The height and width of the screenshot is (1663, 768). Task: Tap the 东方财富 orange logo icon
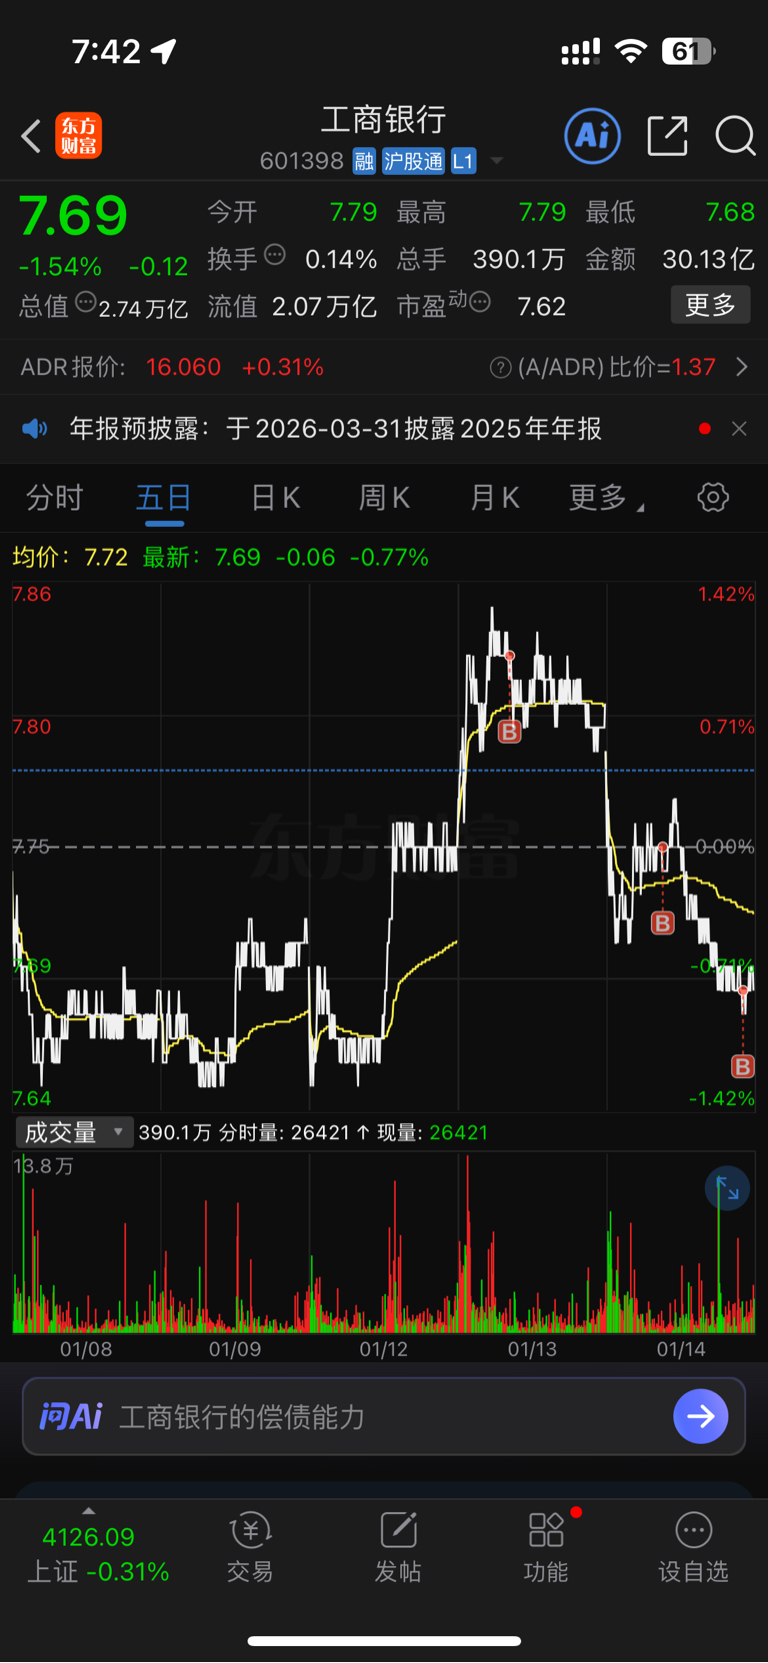coord(79,136)
